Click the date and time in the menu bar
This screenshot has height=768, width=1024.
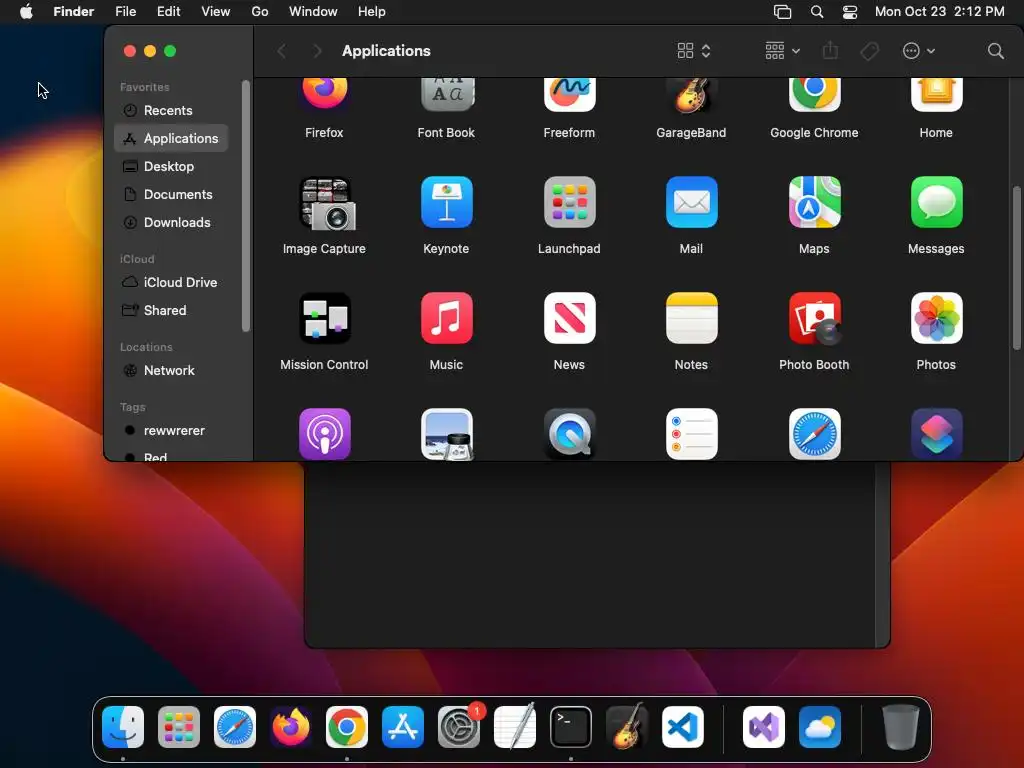[x=940, y=12]
